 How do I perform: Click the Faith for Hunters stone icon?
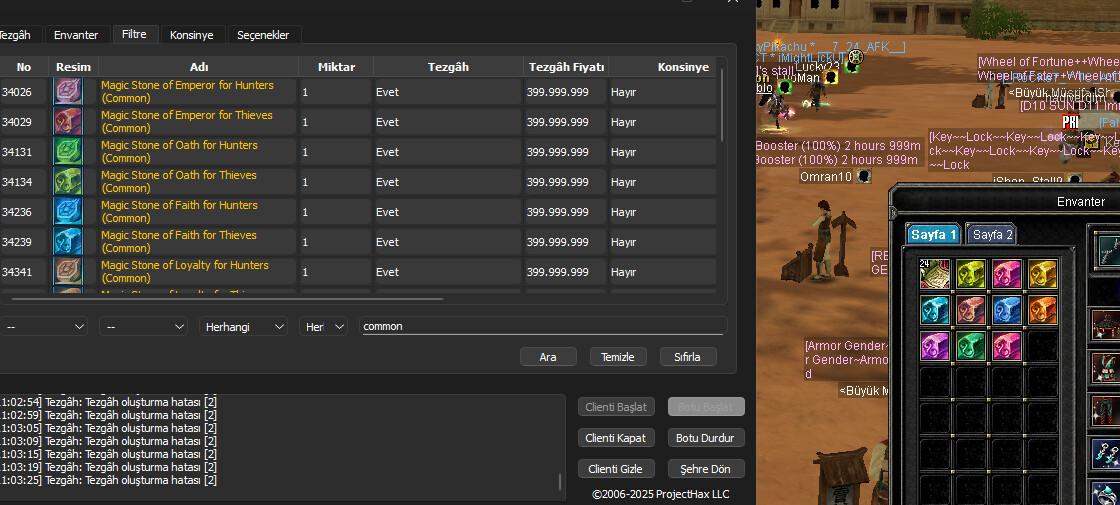pos(68,212)
